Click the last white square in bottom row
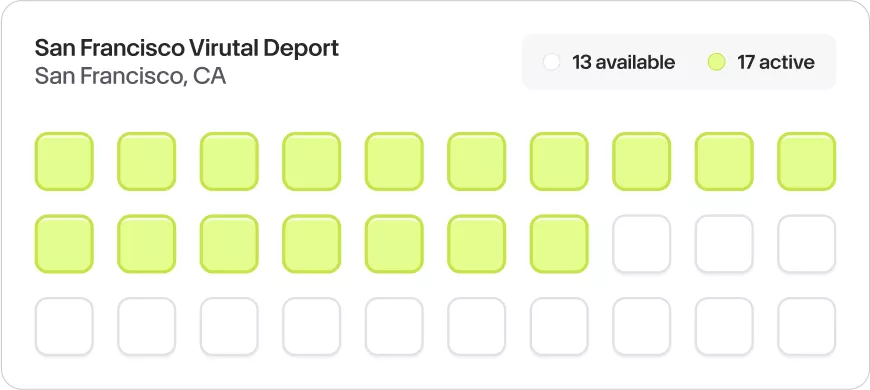The width and height of the screenshot is (870, 390). coord(807,326)
